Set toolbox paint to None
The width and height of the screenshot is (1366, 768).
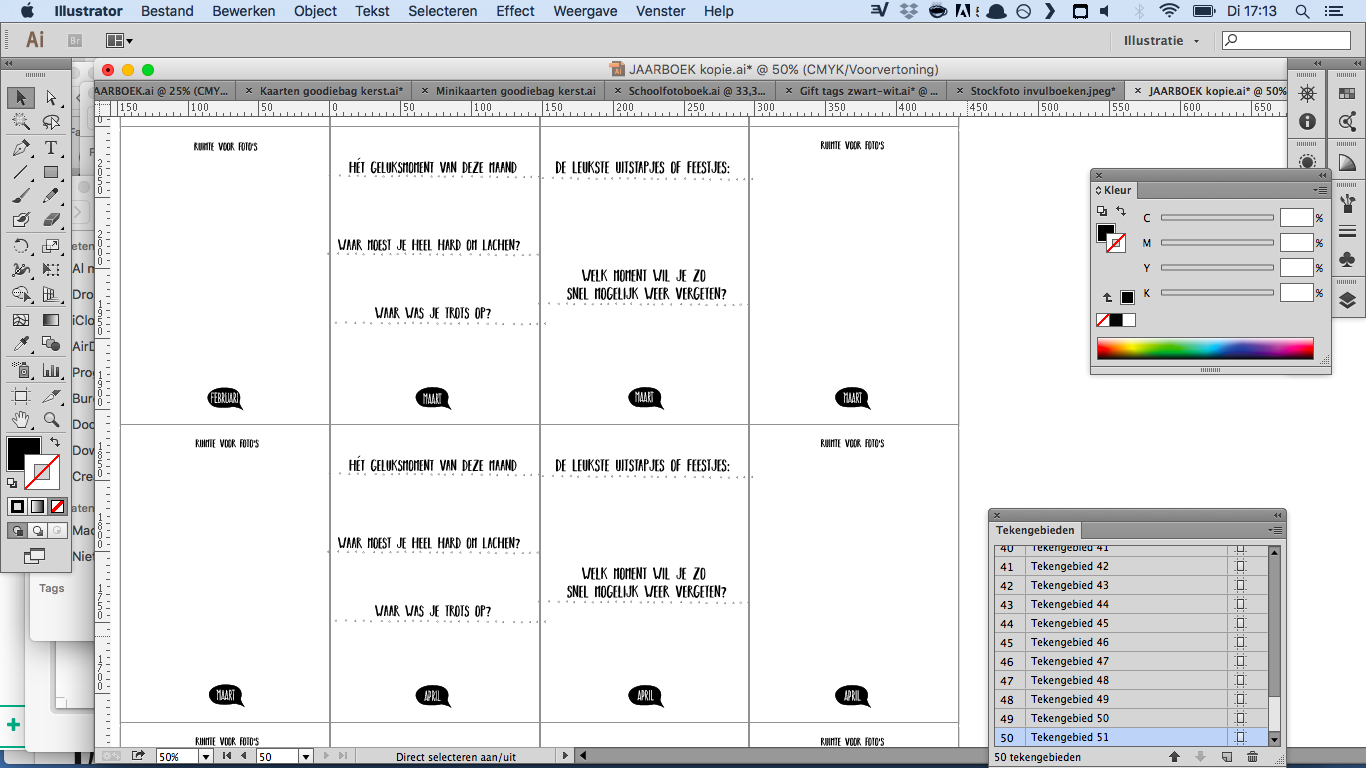(57, 507)
